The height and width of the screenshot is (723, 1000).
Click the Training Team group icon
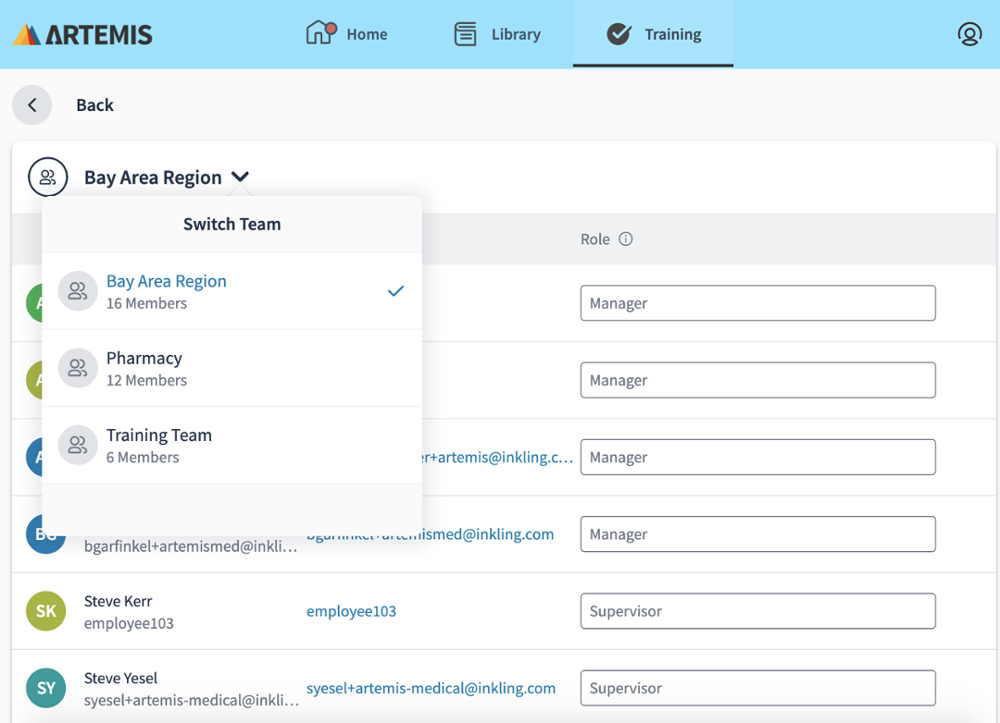(77, 445)
